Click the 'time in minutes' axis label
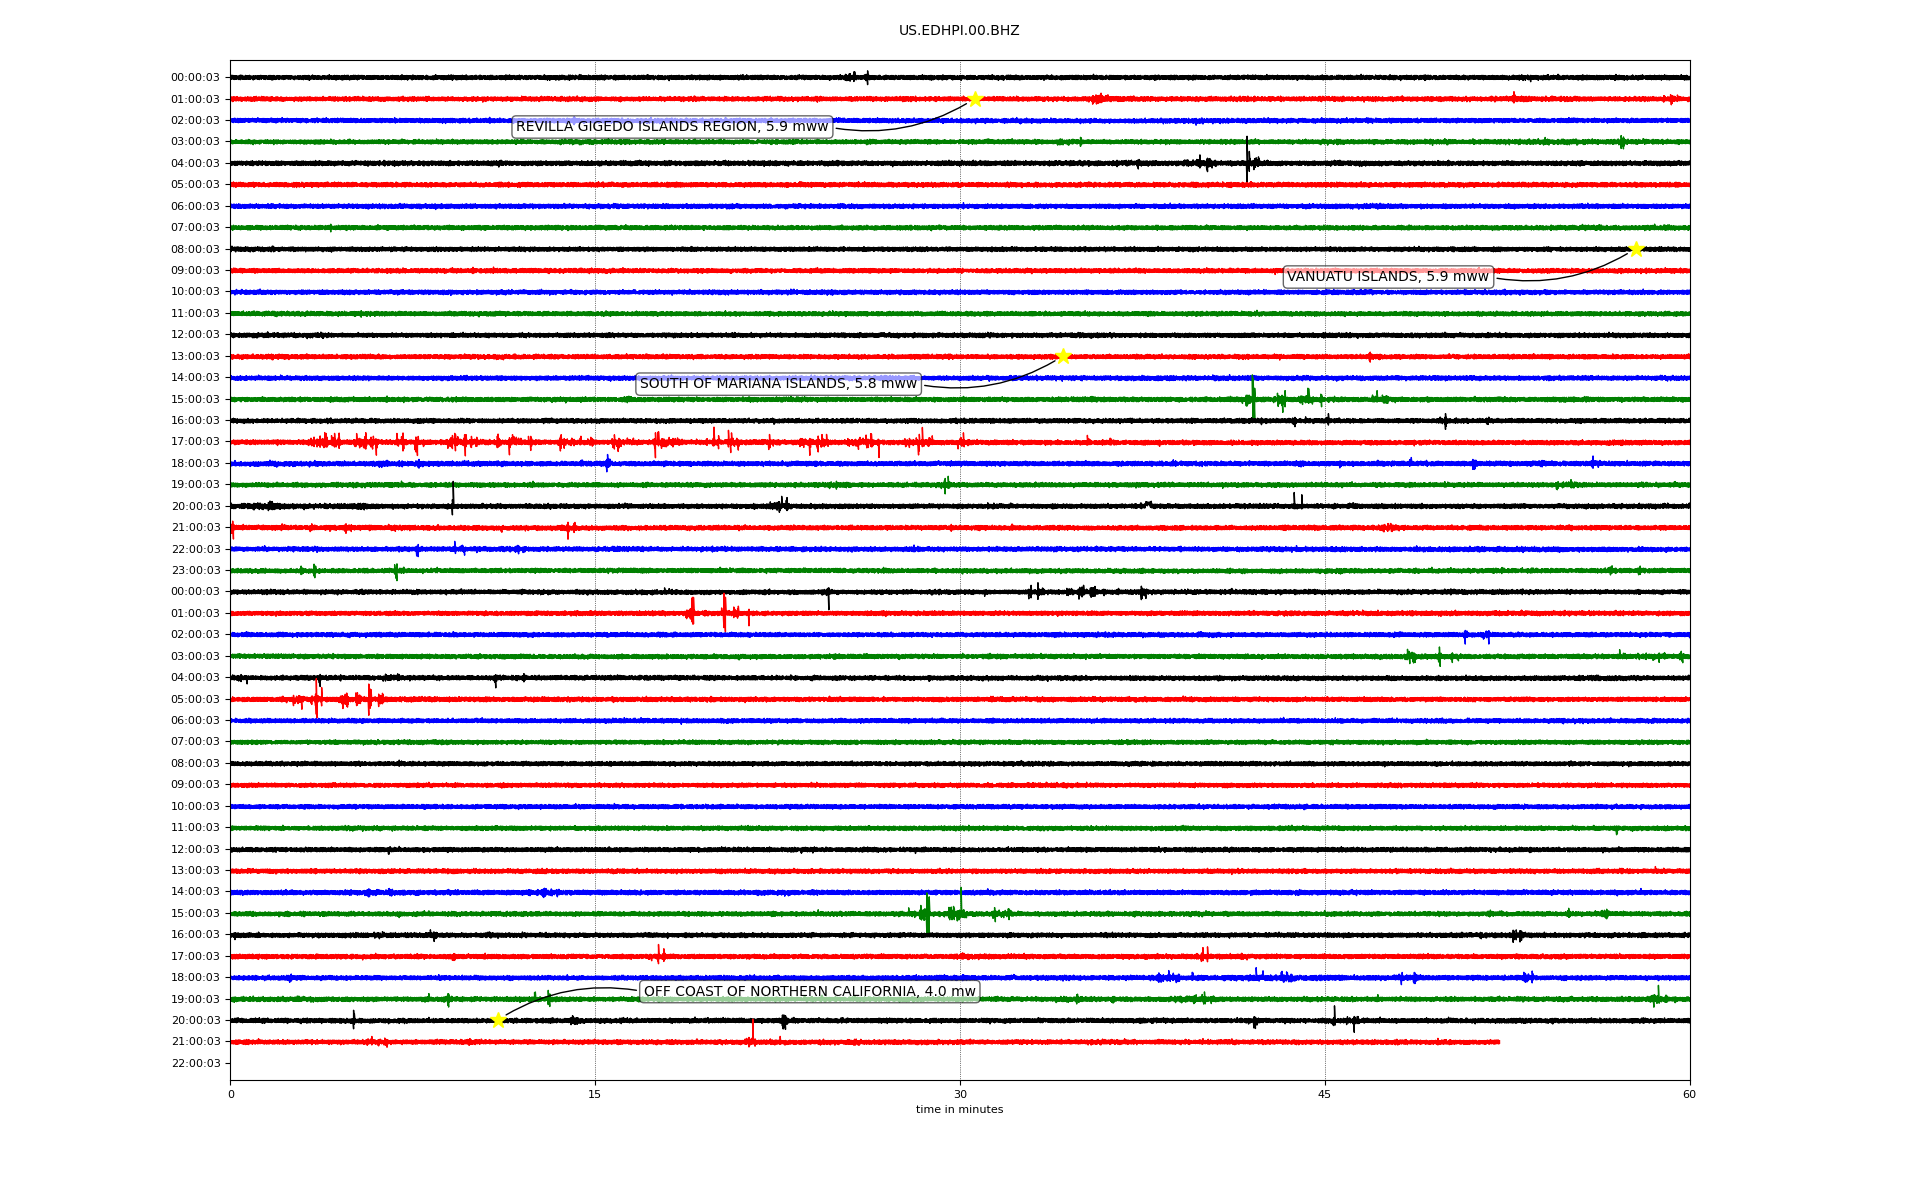1920x1200 pixels. click(x=959, y=1110)
